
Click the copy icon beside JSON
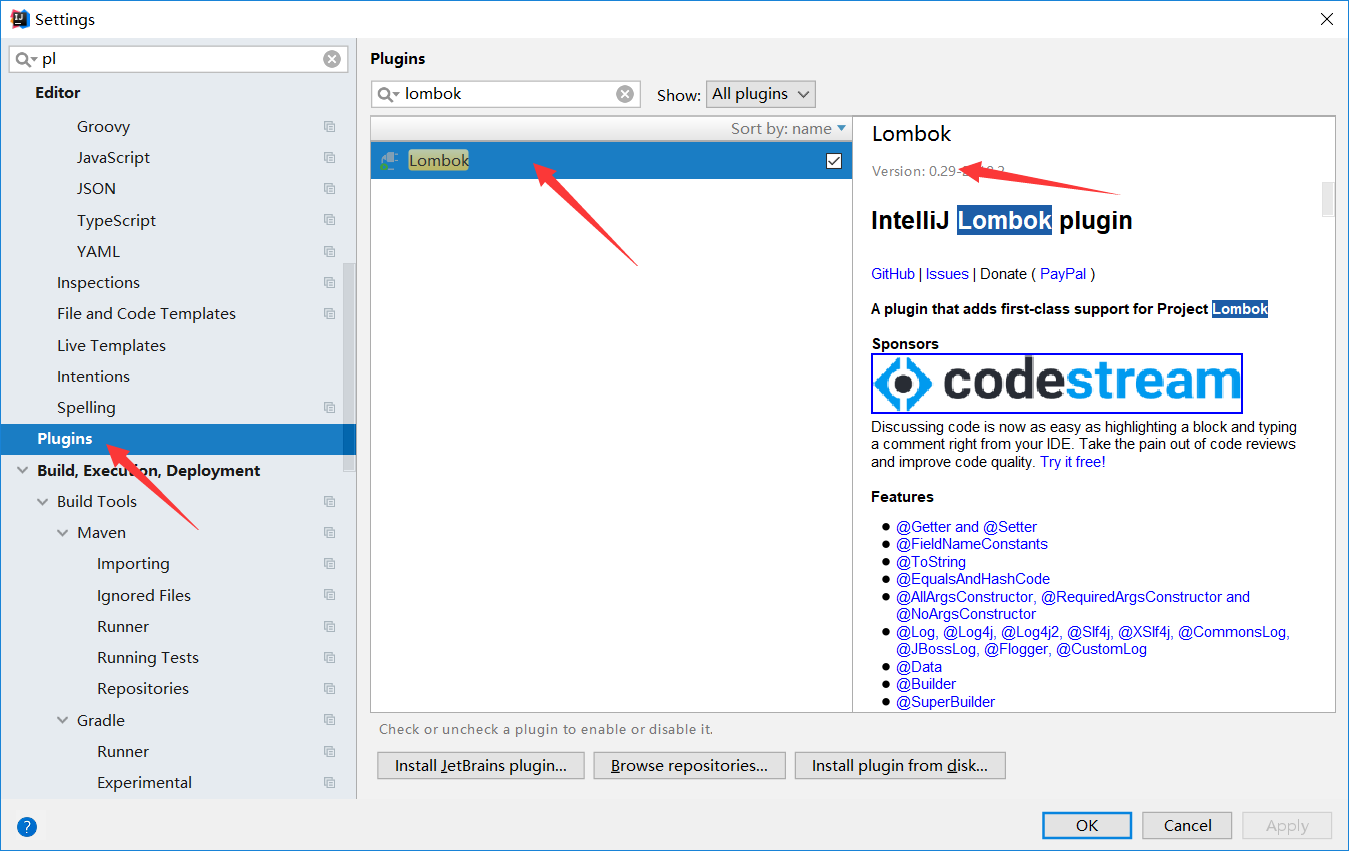pos(330,189)
